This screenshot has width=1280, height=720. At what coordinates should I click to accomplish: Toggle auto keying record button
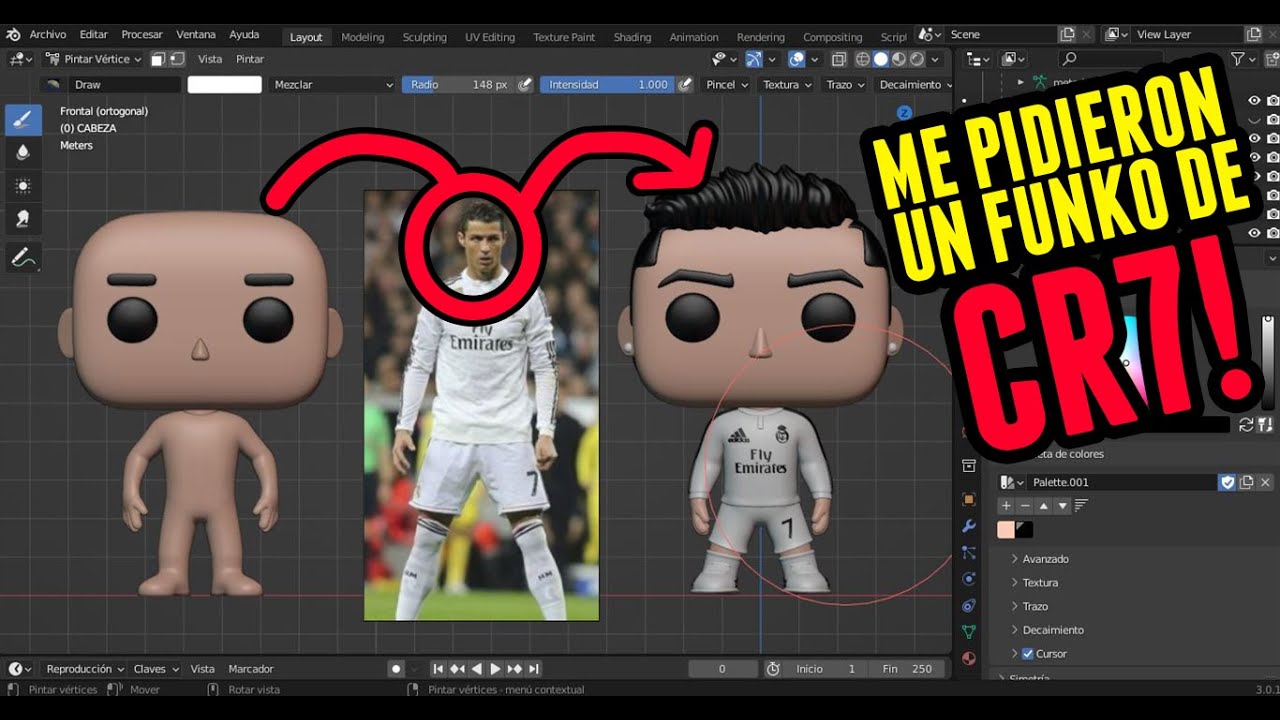click(396, 669)
